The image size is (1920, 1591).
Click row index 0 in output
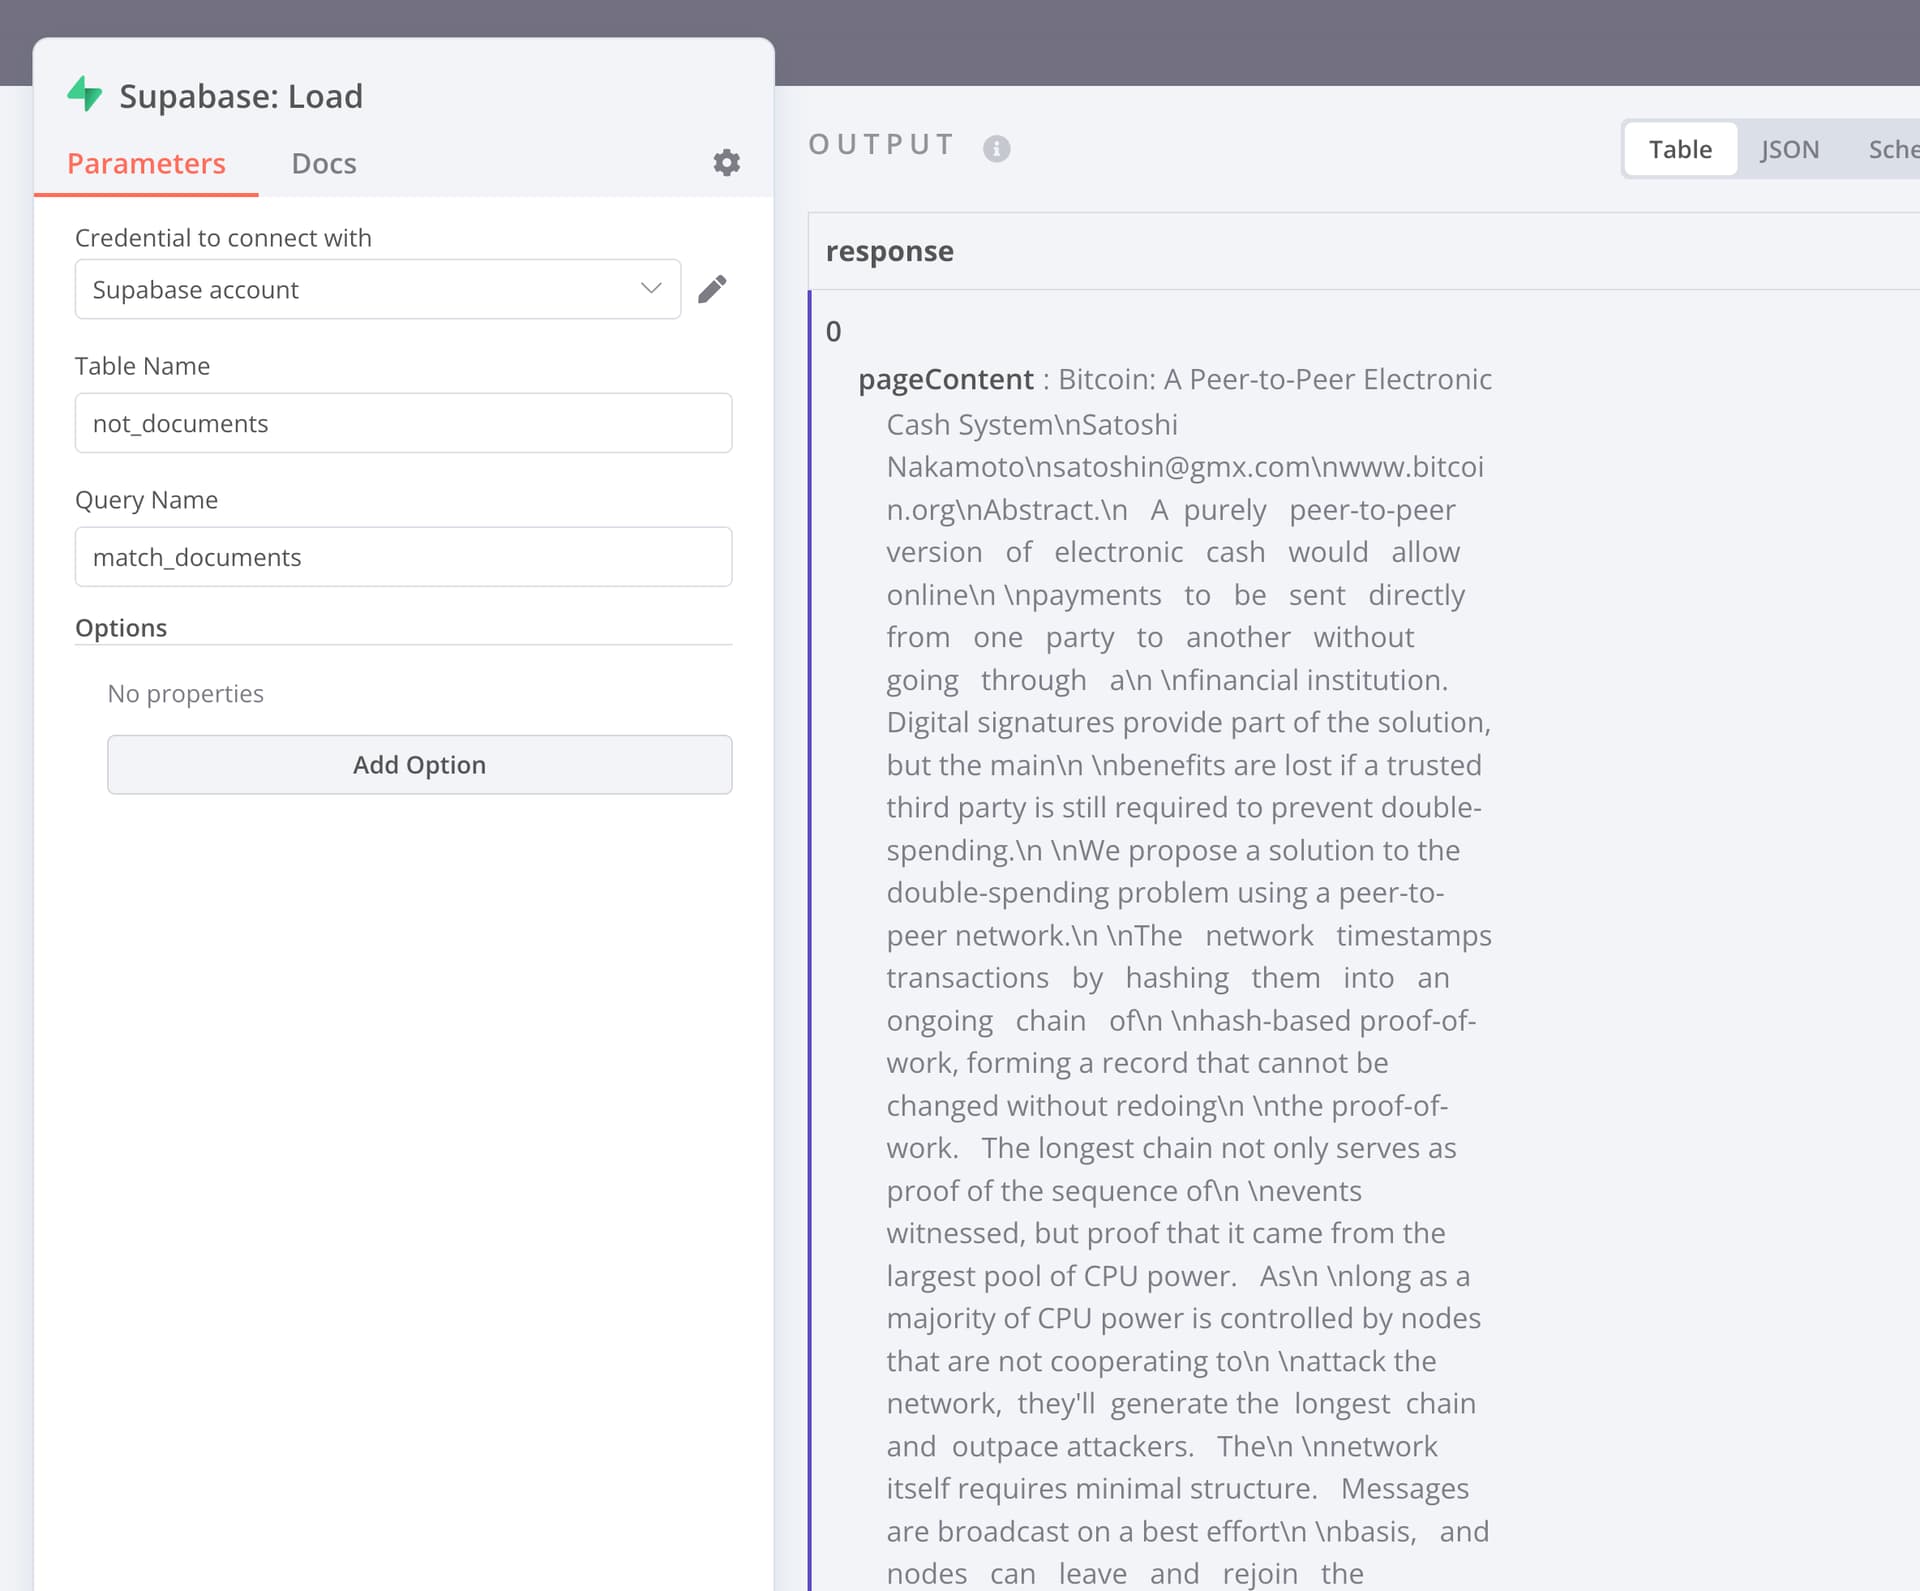pos(833,331)
